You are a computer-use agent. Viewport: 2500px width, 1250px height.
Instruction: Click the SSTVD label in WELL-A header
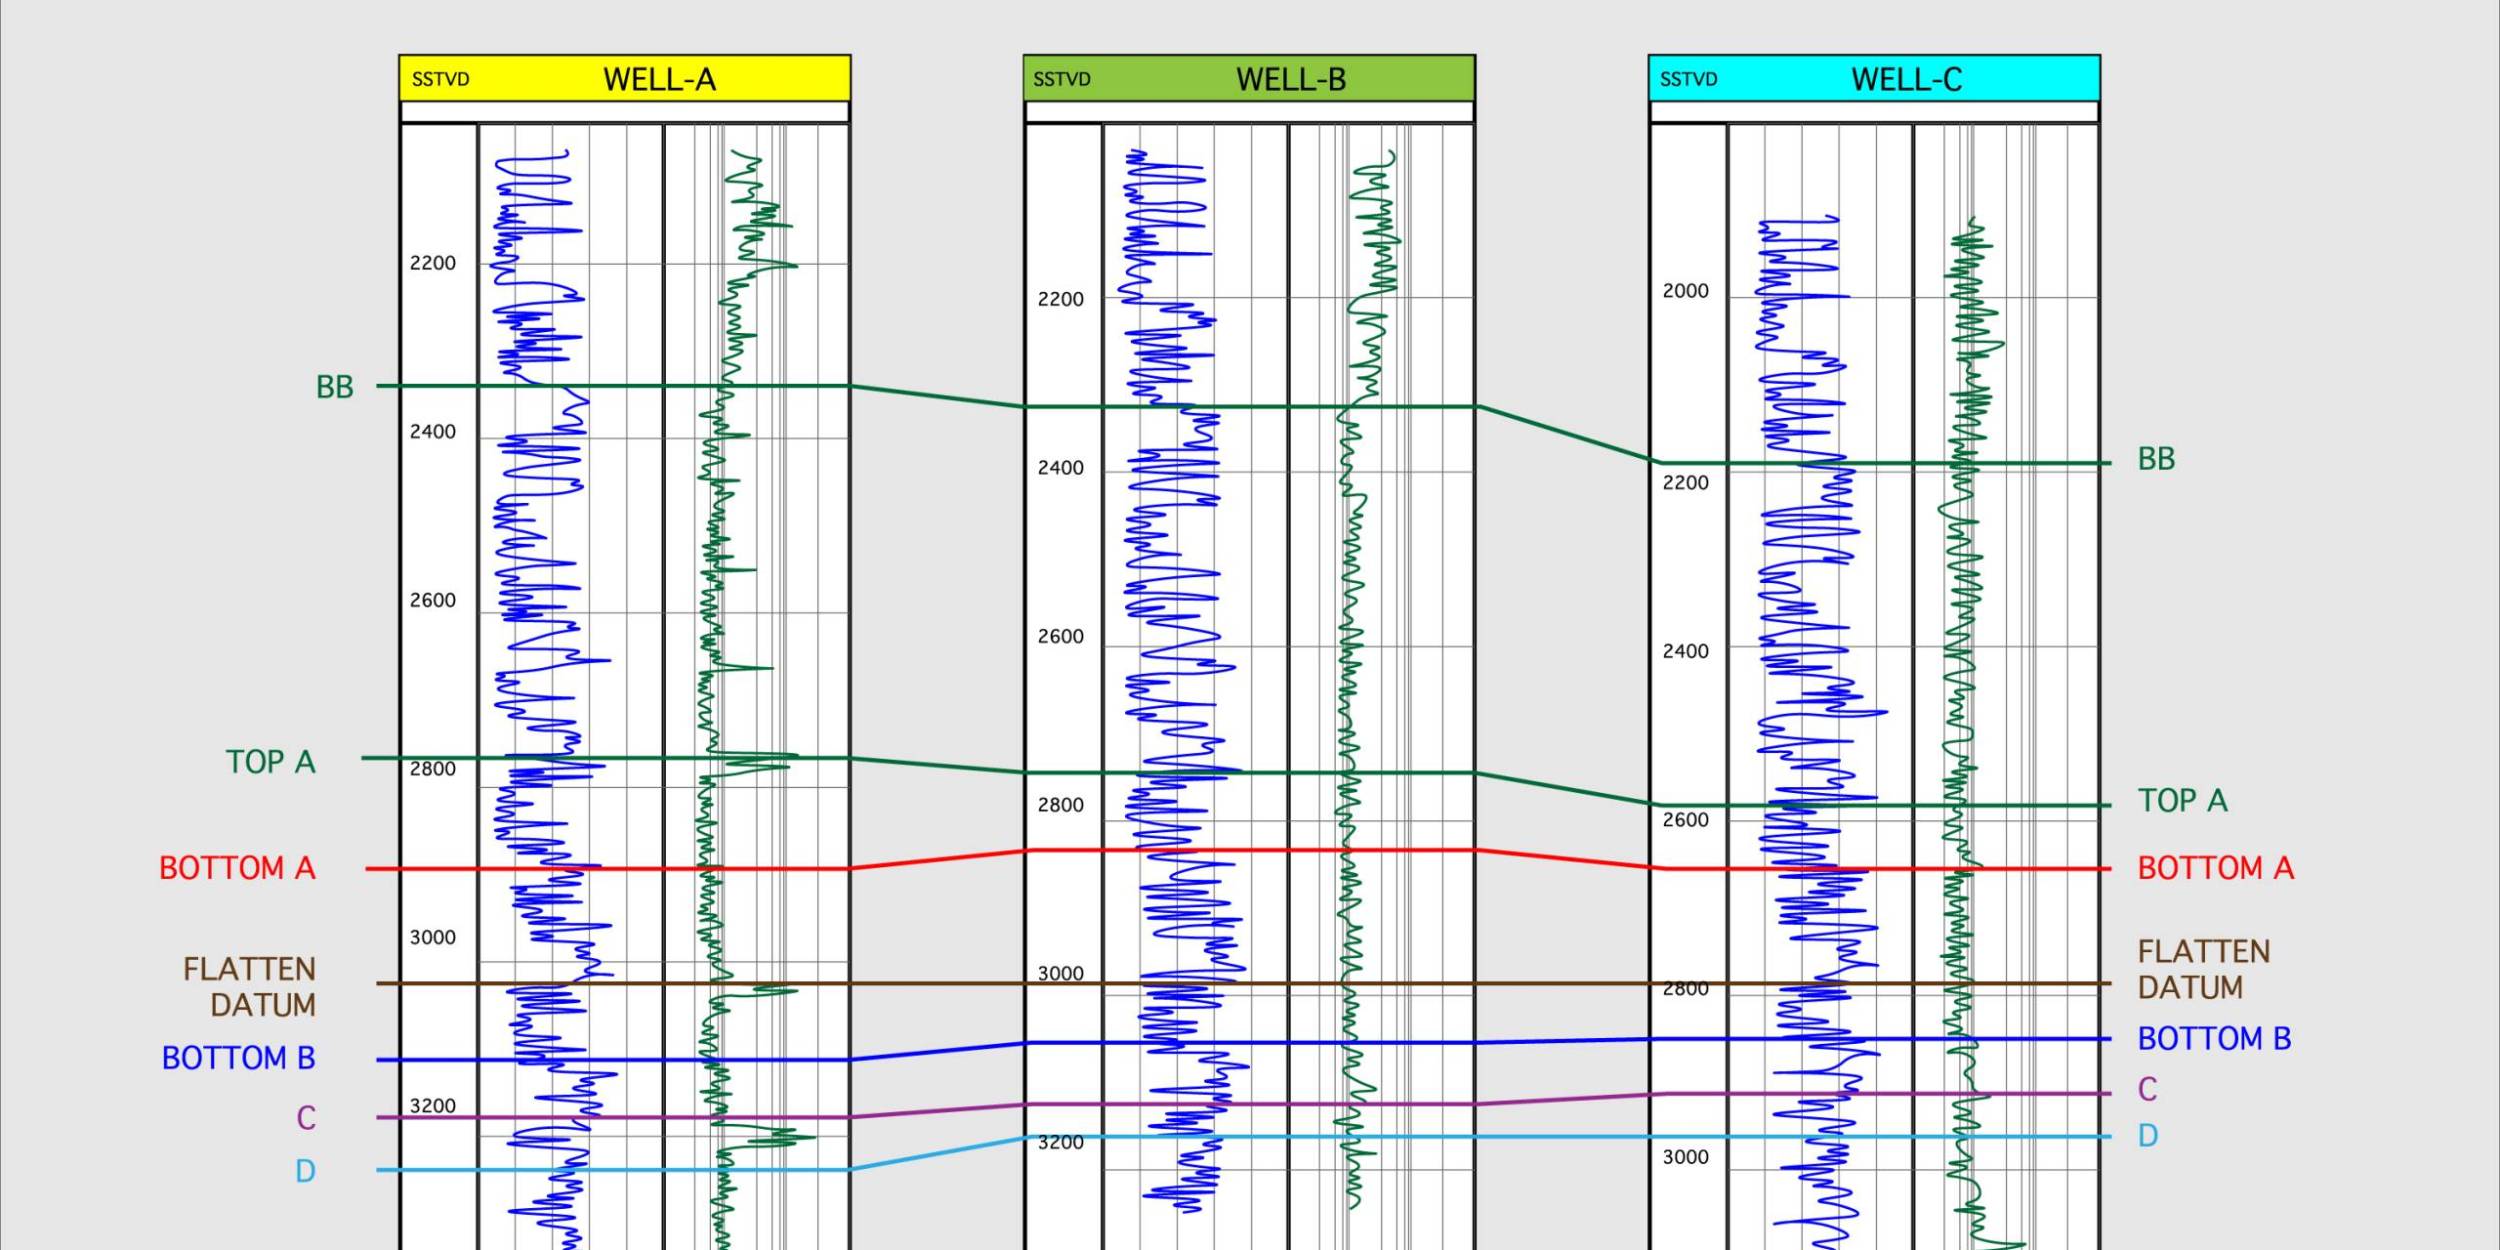pyautogui.click(x=440, y=79)
